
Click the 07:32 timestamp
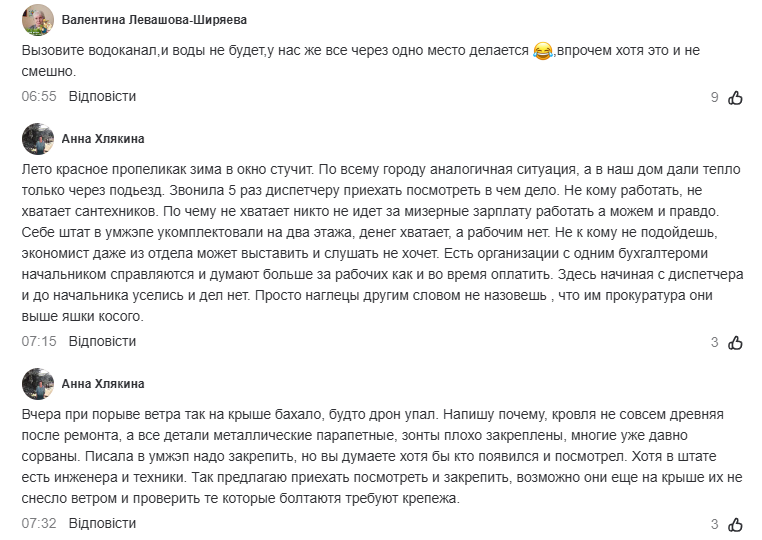click(x=39, y=524)
